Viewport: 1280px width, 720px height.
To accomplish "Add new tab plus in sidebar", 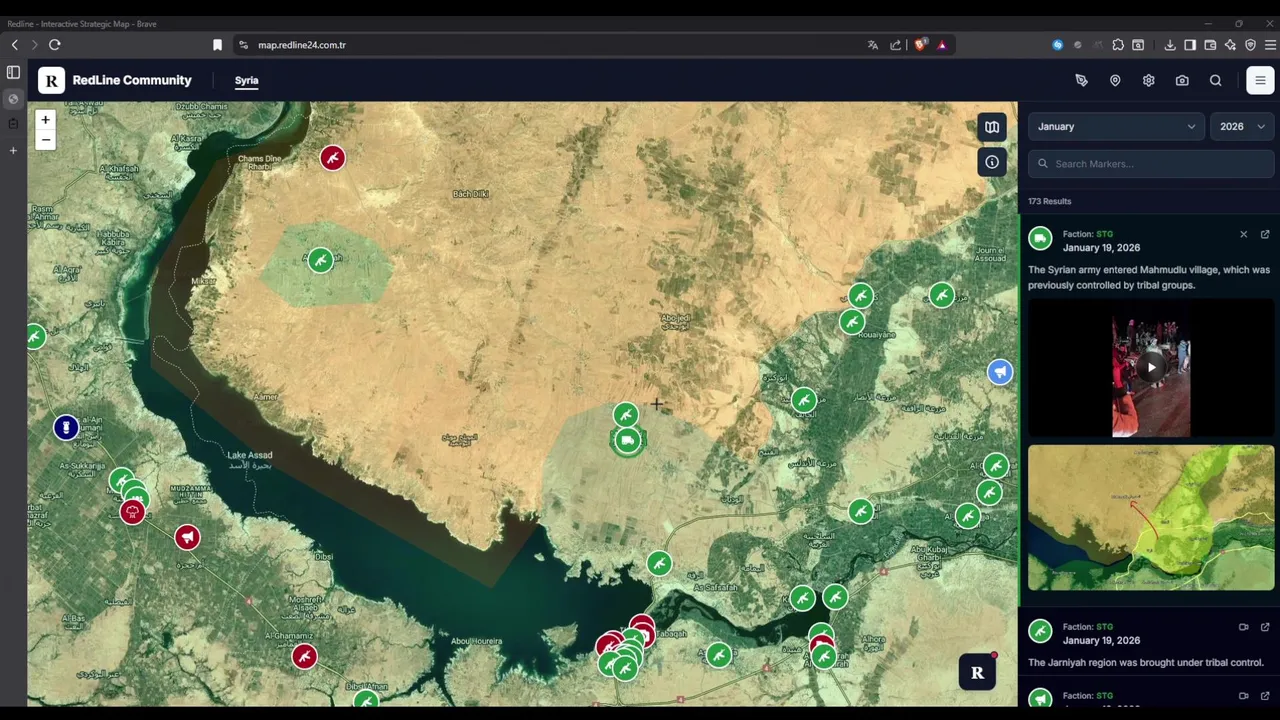I will (13, 150).
